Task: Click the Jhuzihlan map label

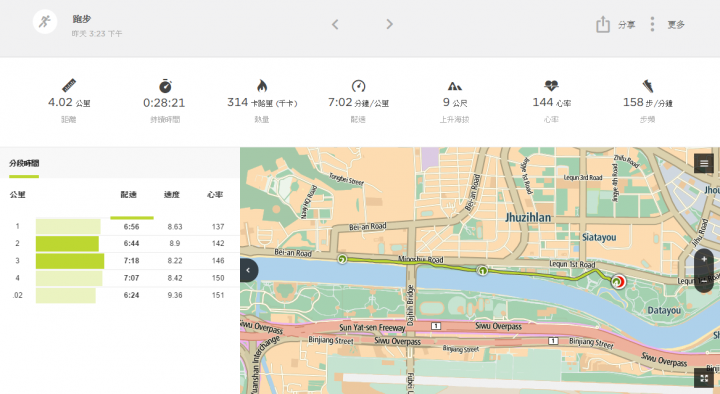Action: (x=528, y=217)
